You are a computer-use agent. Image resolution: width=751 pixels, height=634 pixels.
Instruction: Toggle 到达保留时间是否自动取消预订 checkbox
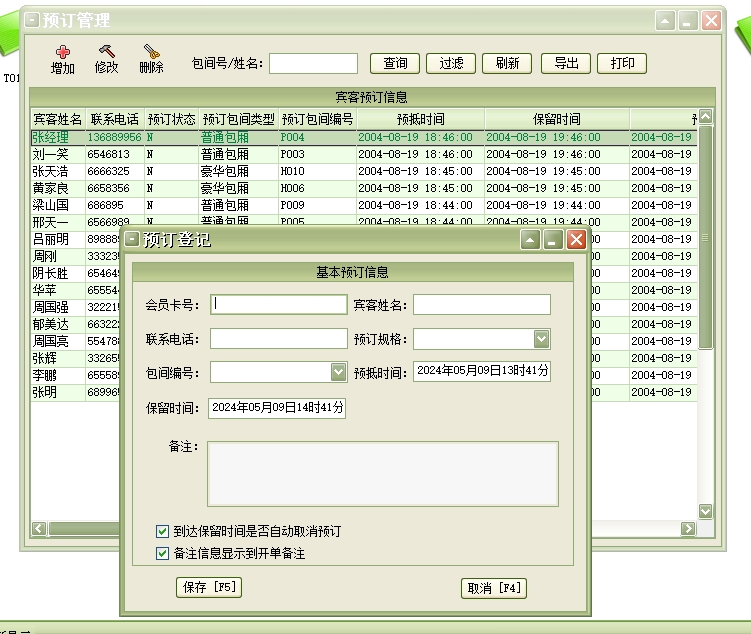(163, 531)
